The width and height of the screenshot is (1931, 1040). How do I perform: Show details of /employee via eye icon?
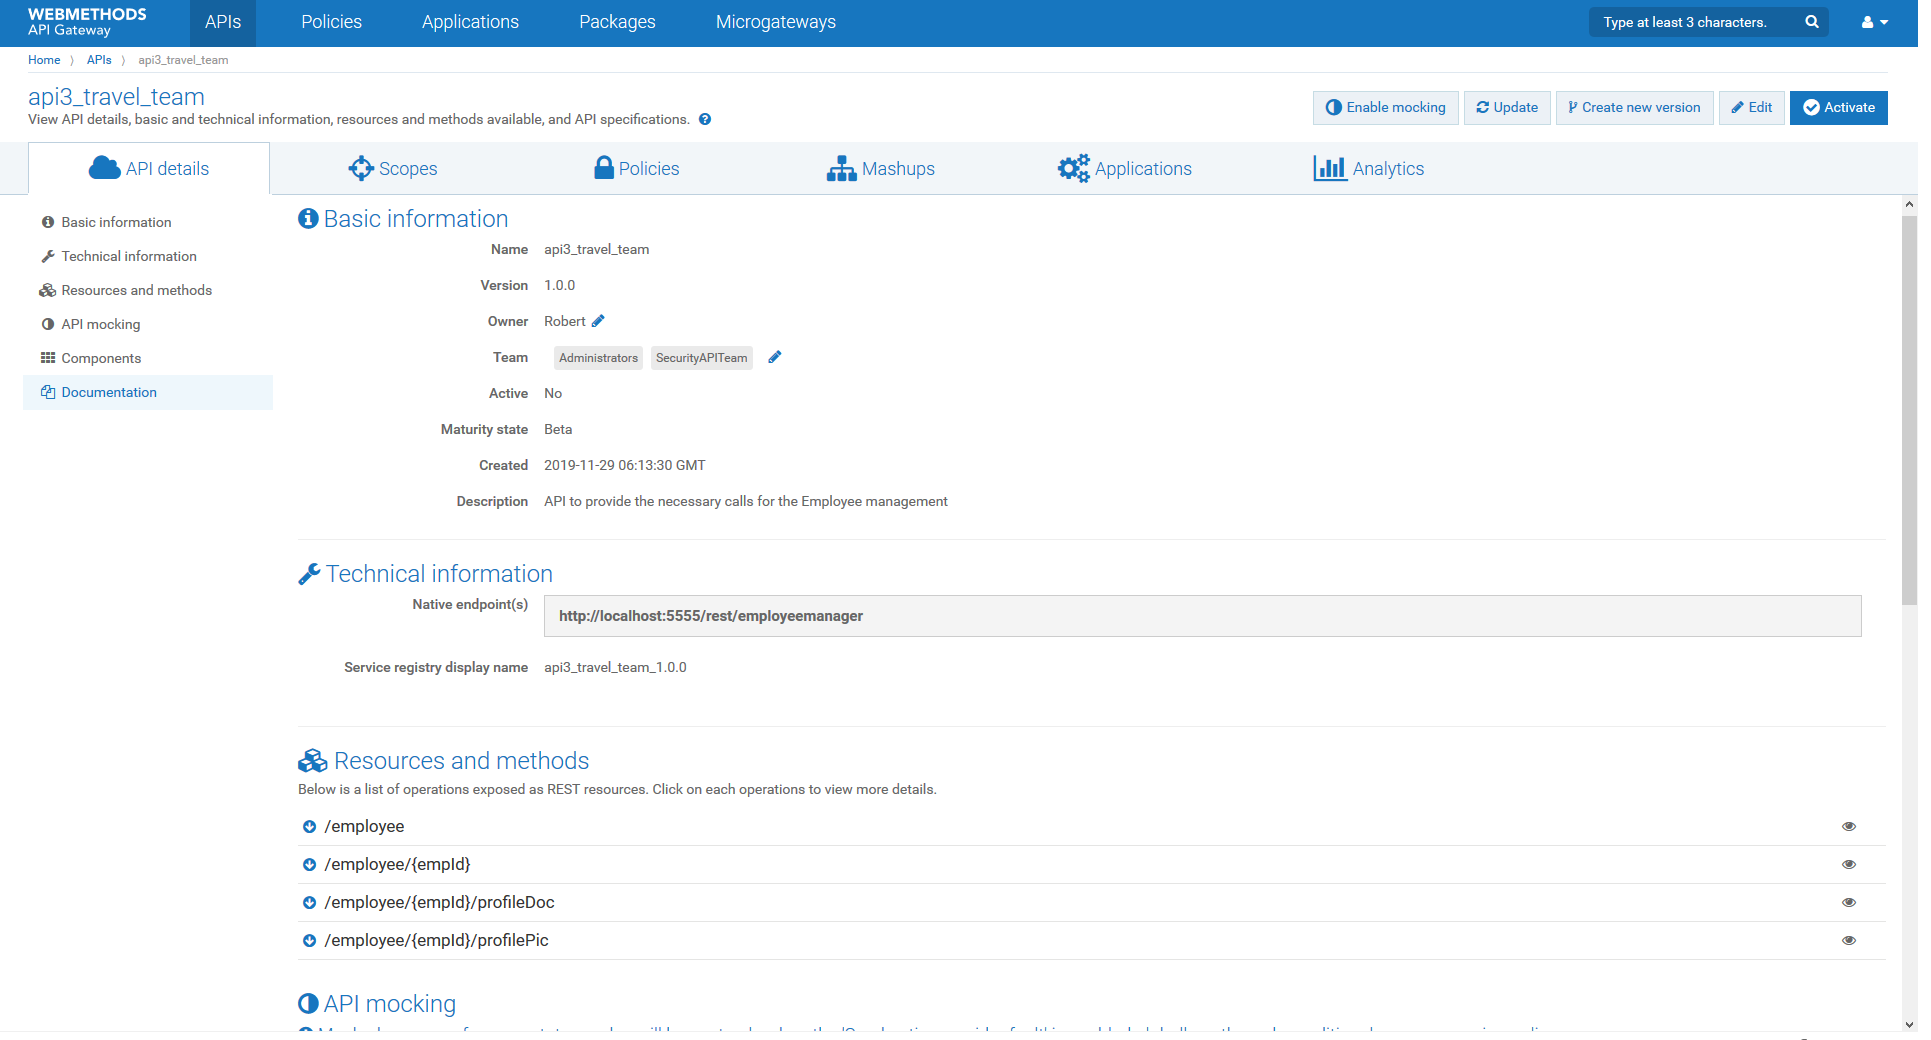click(1848, 826)
